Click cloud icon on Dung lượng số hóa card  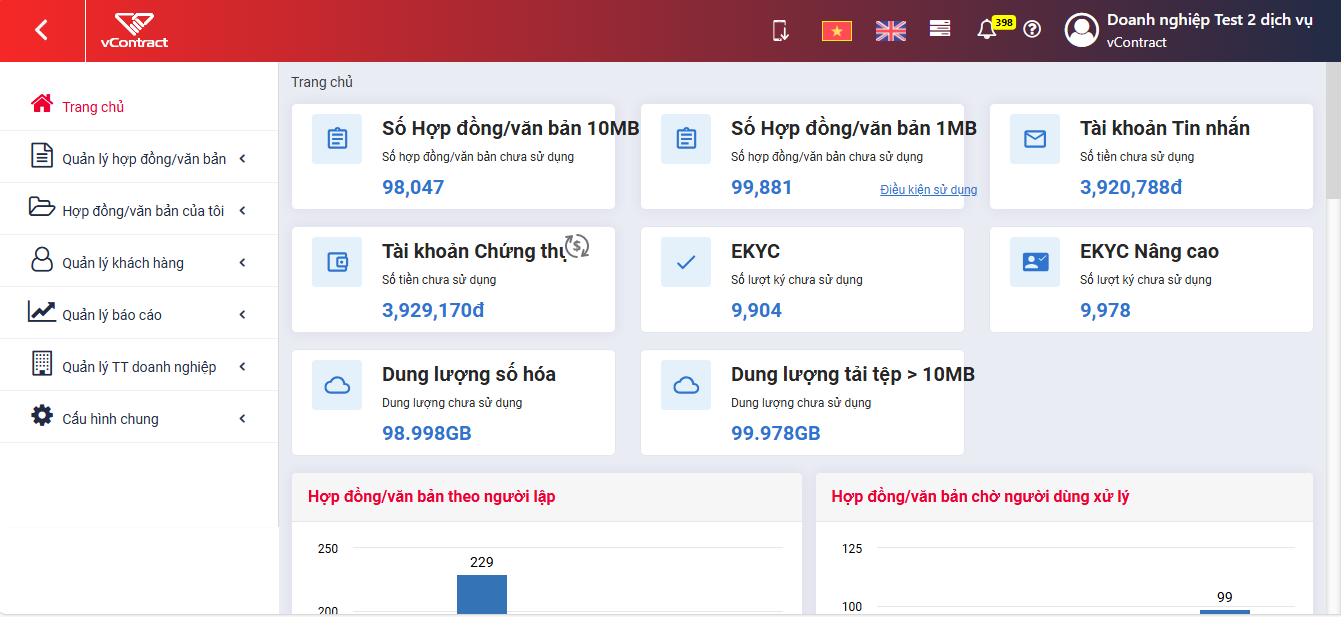tap(337, 385)
